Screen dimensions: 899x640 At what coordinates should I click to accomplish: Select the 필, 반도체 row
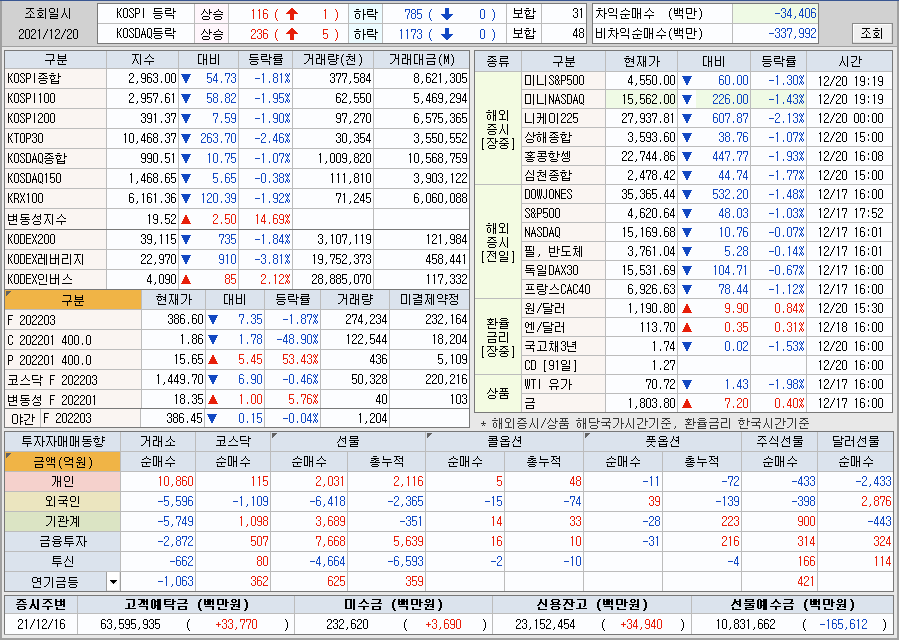(x=707, y=251)
